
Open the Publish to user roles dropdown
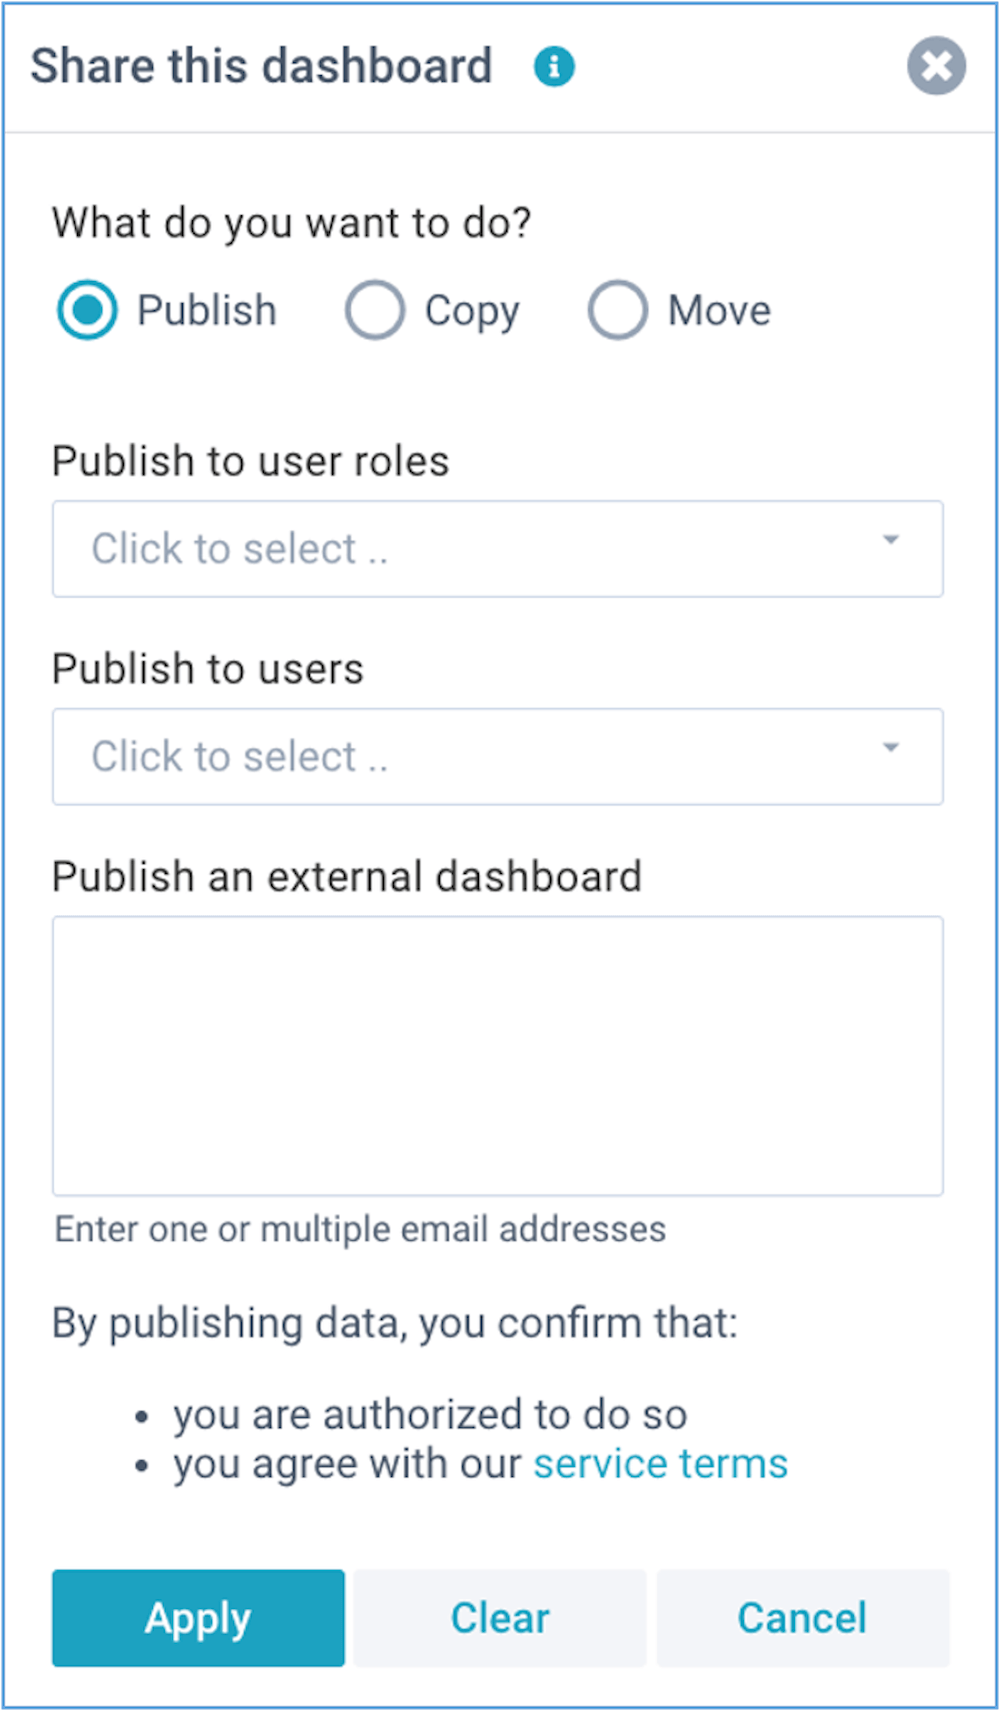point(498,549)
